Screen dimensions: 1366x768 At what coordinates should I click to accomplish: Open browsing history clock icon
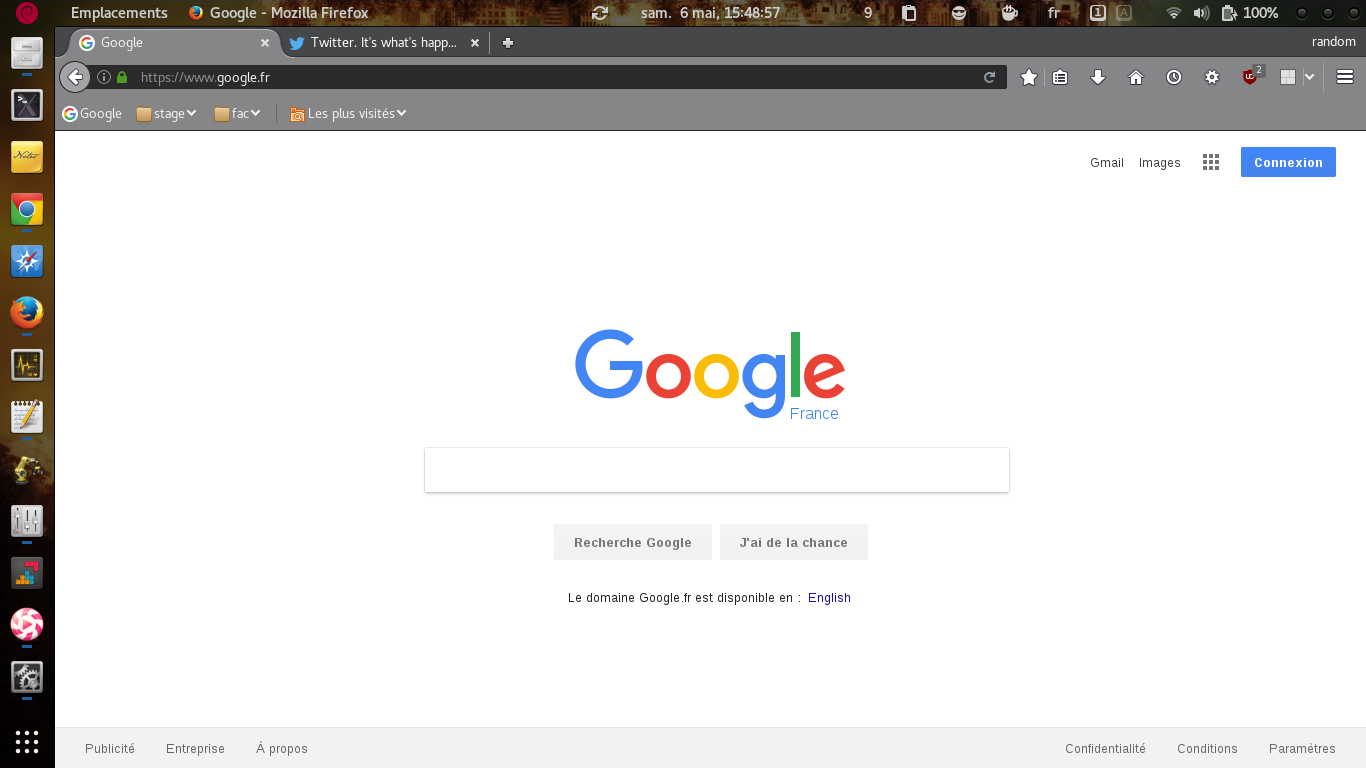(x=1174, y=77)
